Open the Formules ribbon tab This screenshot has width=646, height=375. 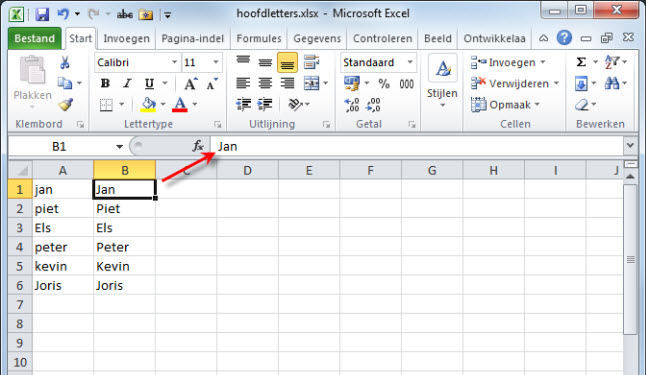pos(259,39)
